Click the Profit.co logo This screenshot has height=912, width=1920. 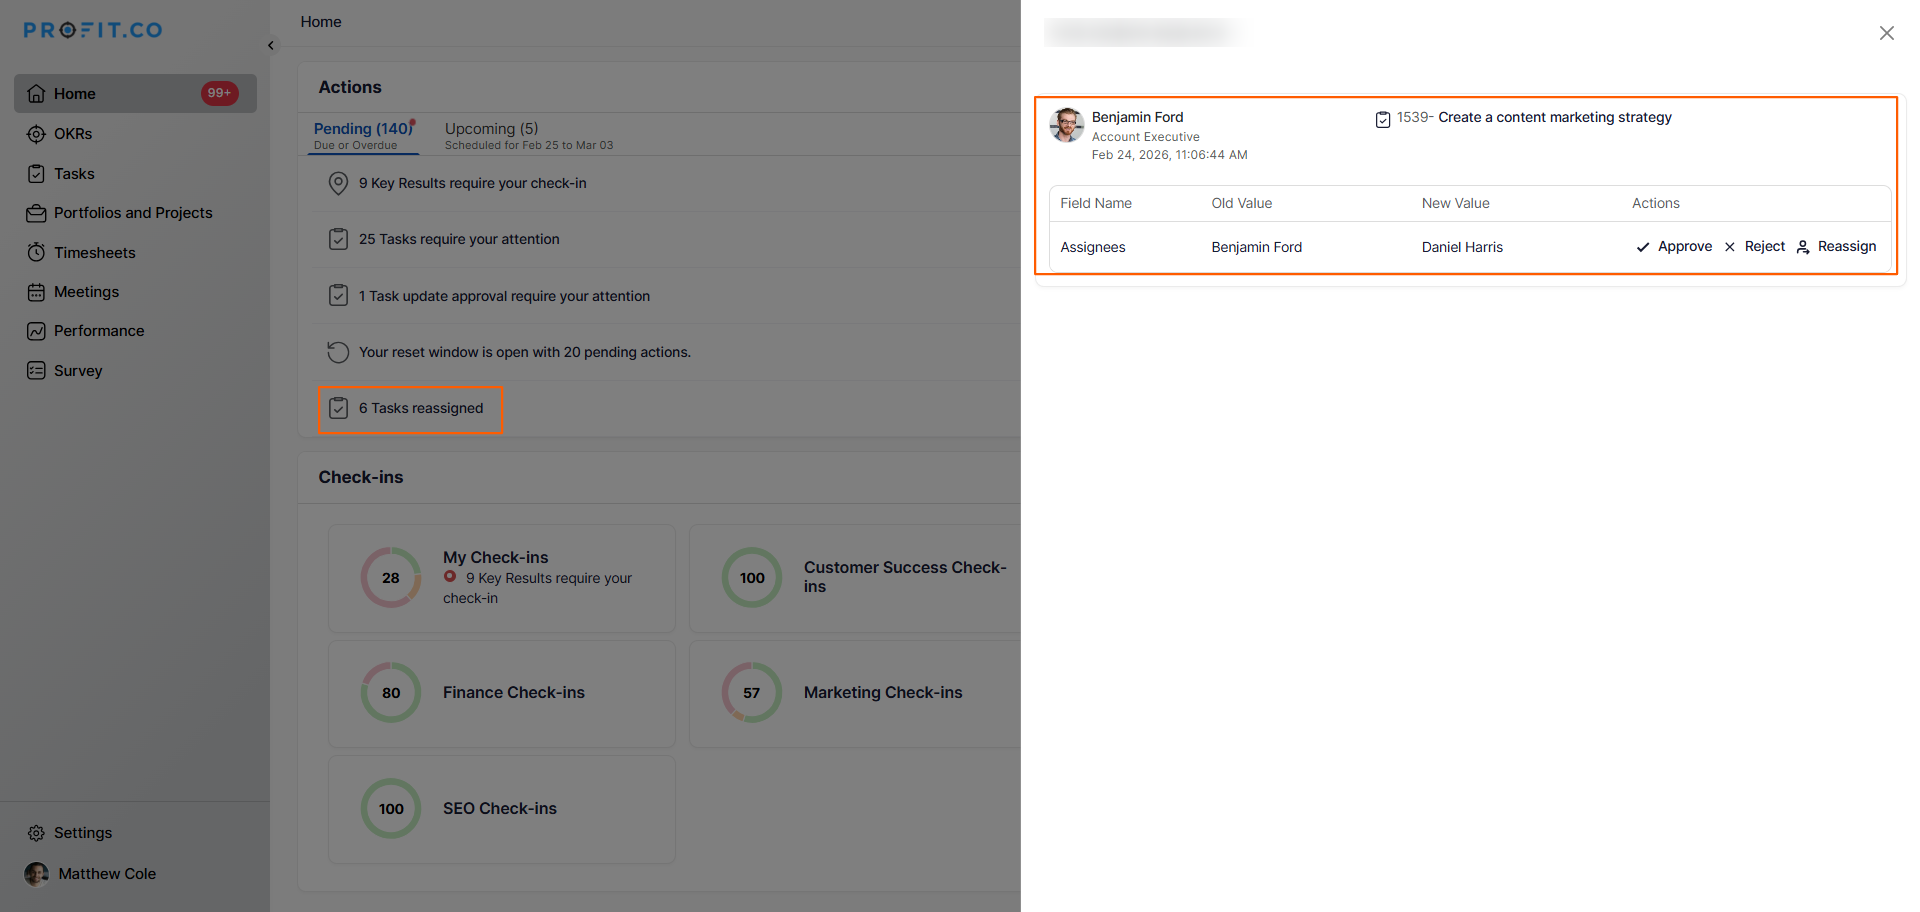pyautogui.click(x=93, y=30)
